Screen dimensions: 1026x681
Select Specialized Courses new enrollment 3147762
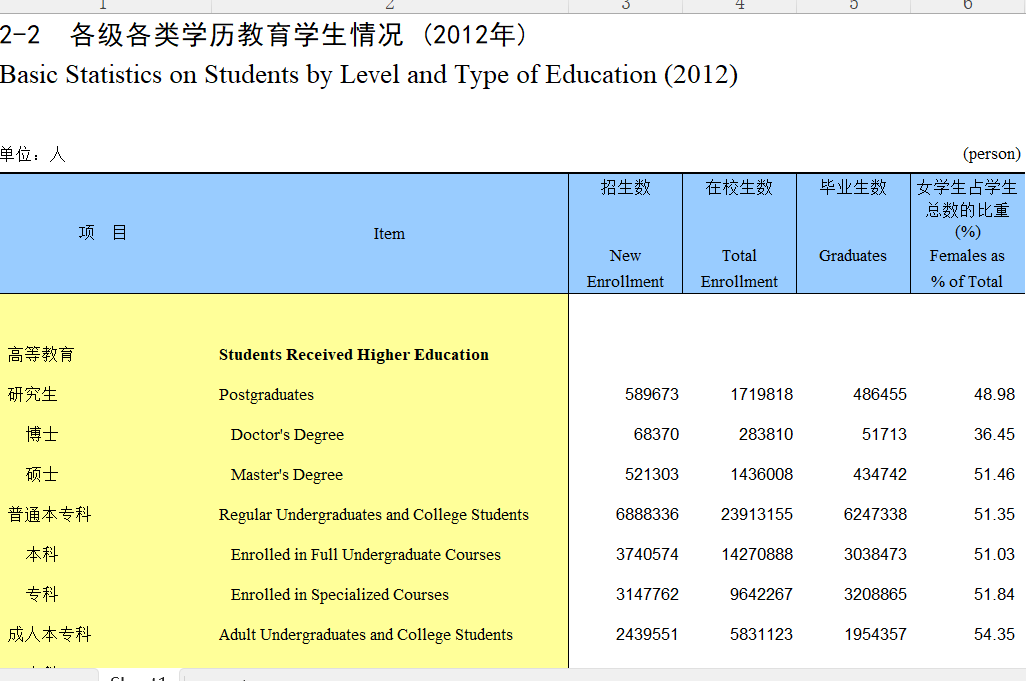[647, 594]
